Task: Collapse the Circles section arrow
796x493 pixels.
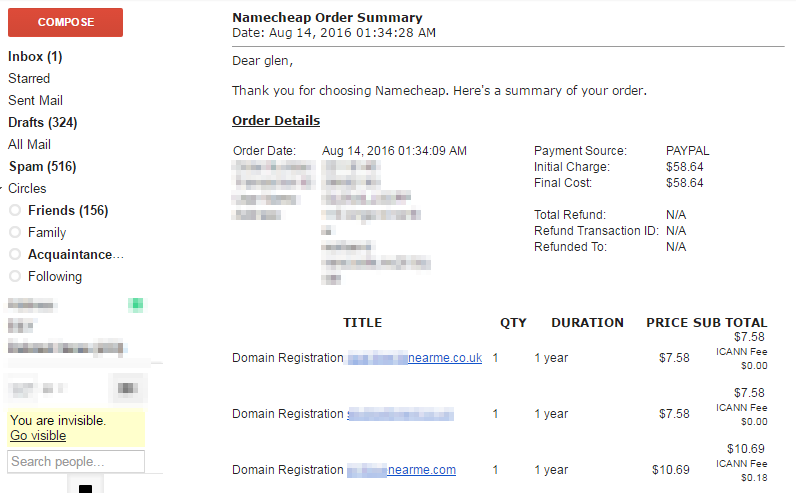Action: 3,189
